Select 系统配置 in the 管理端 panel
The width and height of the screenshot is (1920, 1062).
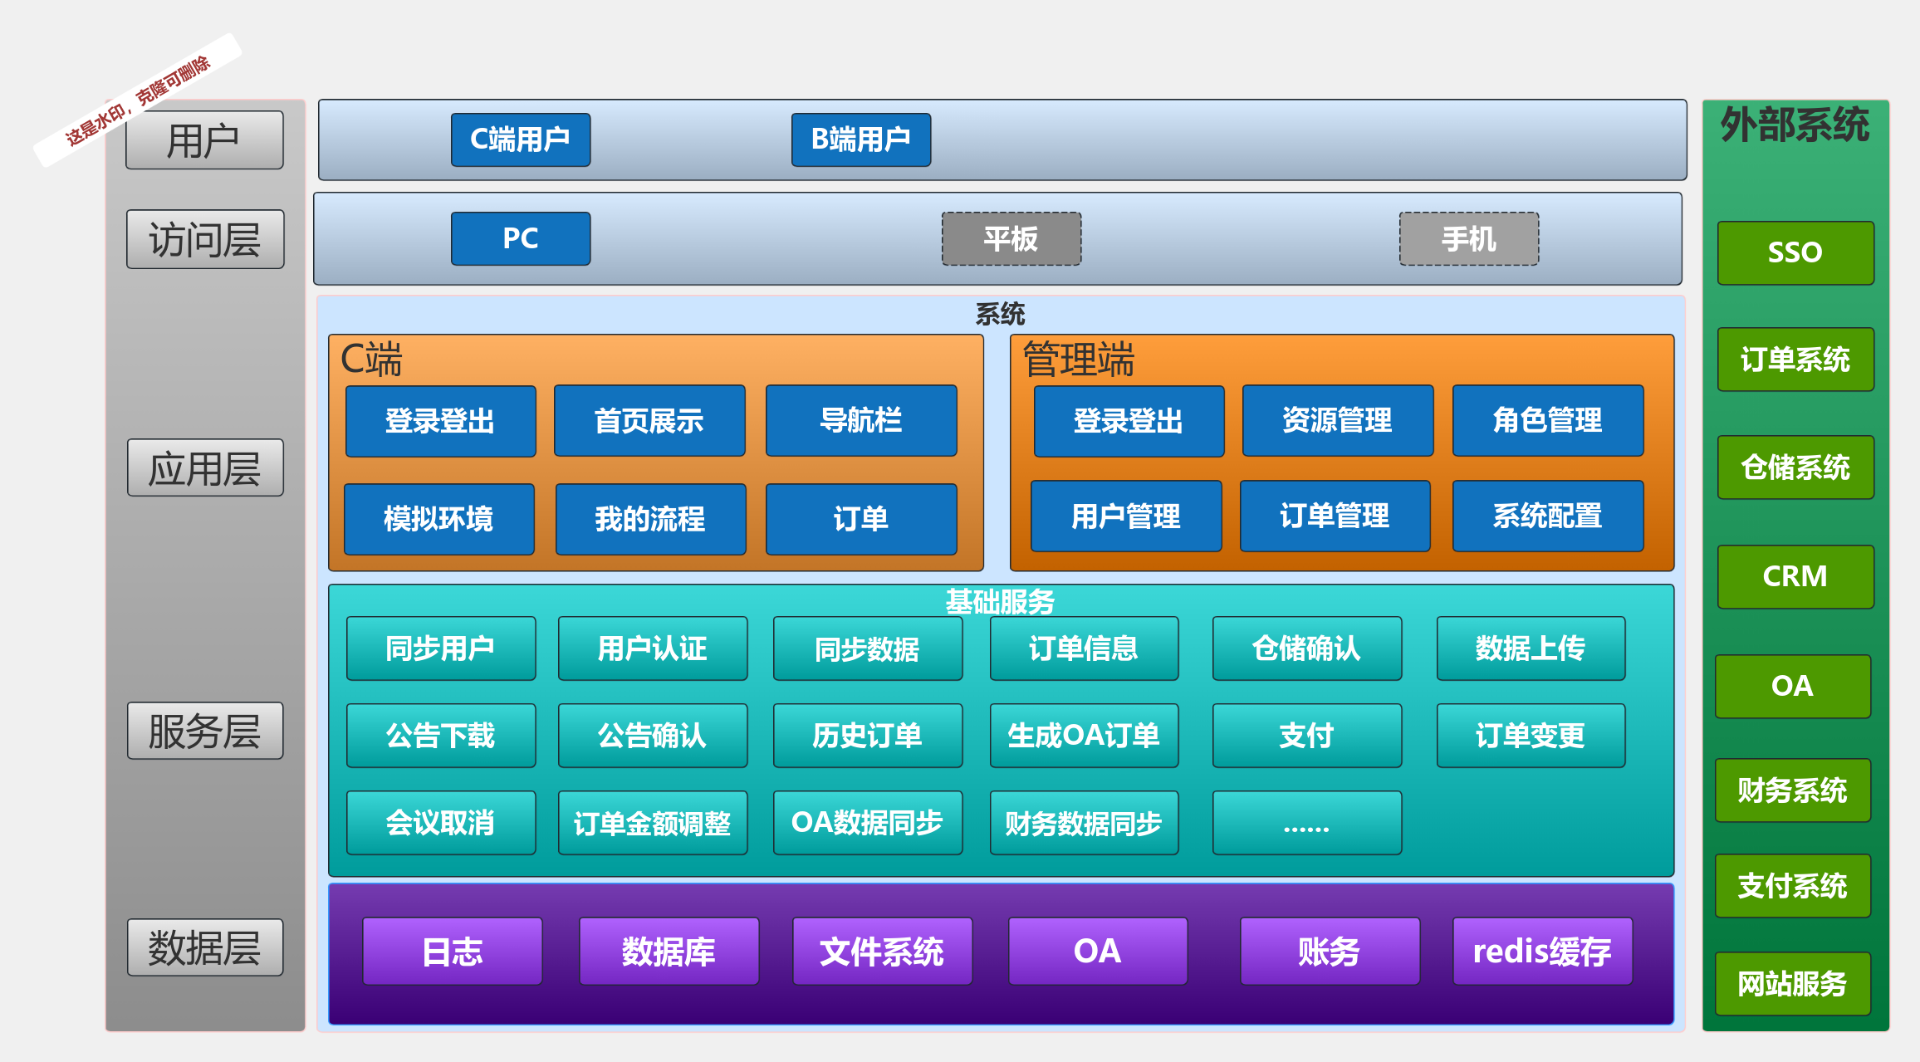1547,516
